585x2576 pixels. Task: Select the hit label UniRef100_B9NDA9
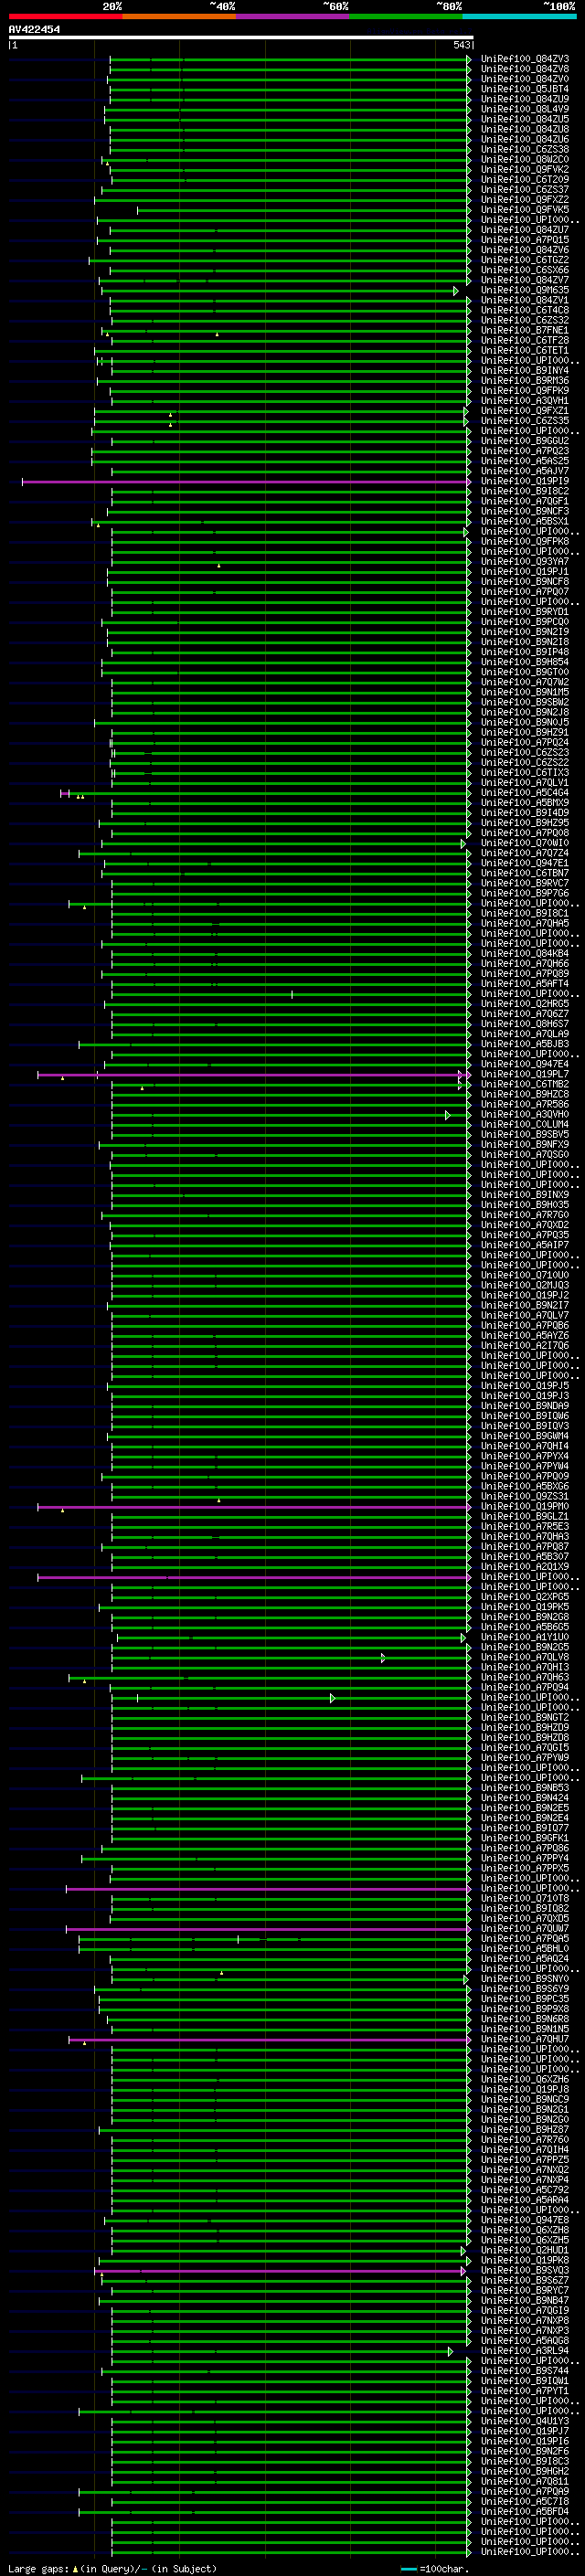(525, 1406)
